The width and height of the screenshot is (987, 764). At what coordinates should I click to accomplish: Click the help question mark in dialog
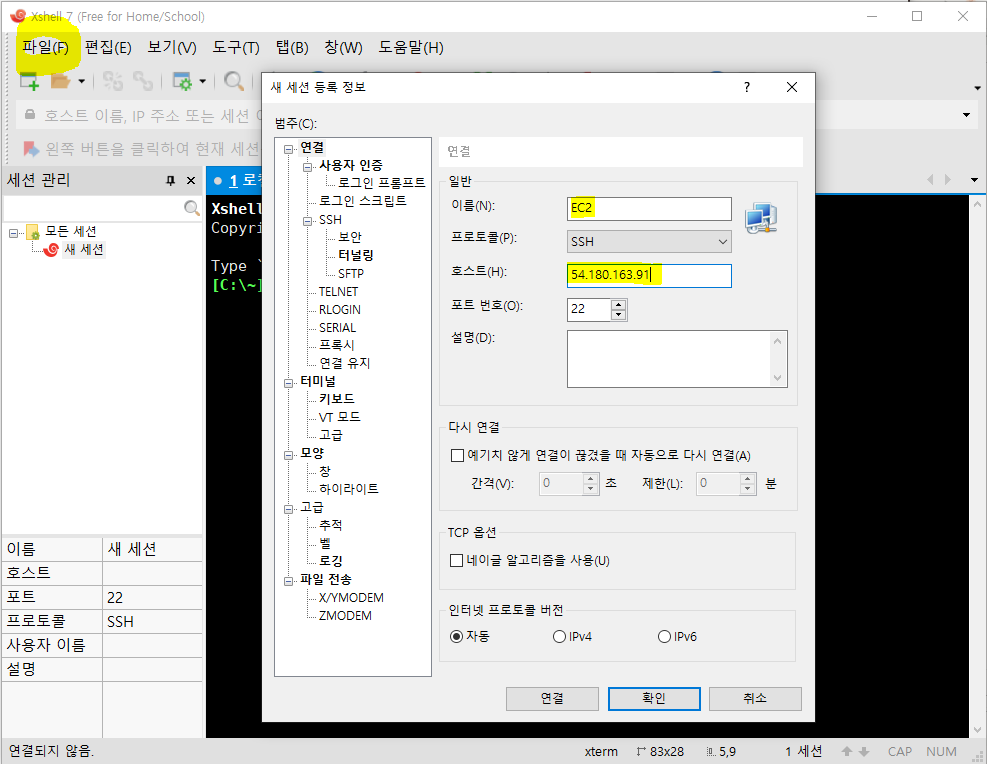point(747,87)
